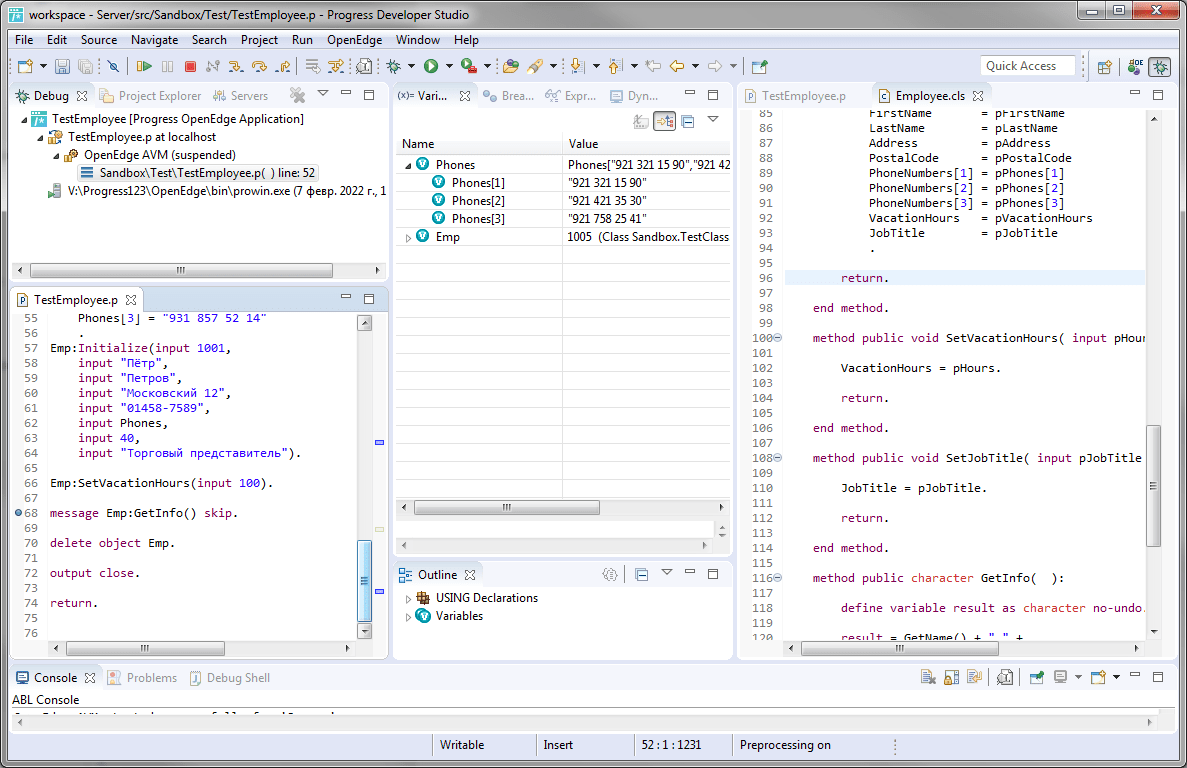Select the Debug perspective icon at top right
The image size is (1187, 768).
[x=1160, y=67]
